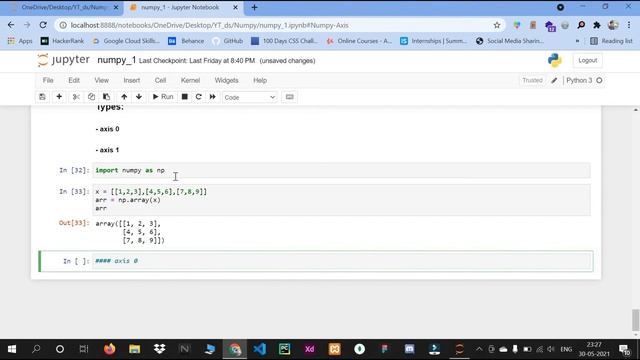Screen dimensions: 640x360
Task: Click the Python logo icon
Action: click(554, 60)
